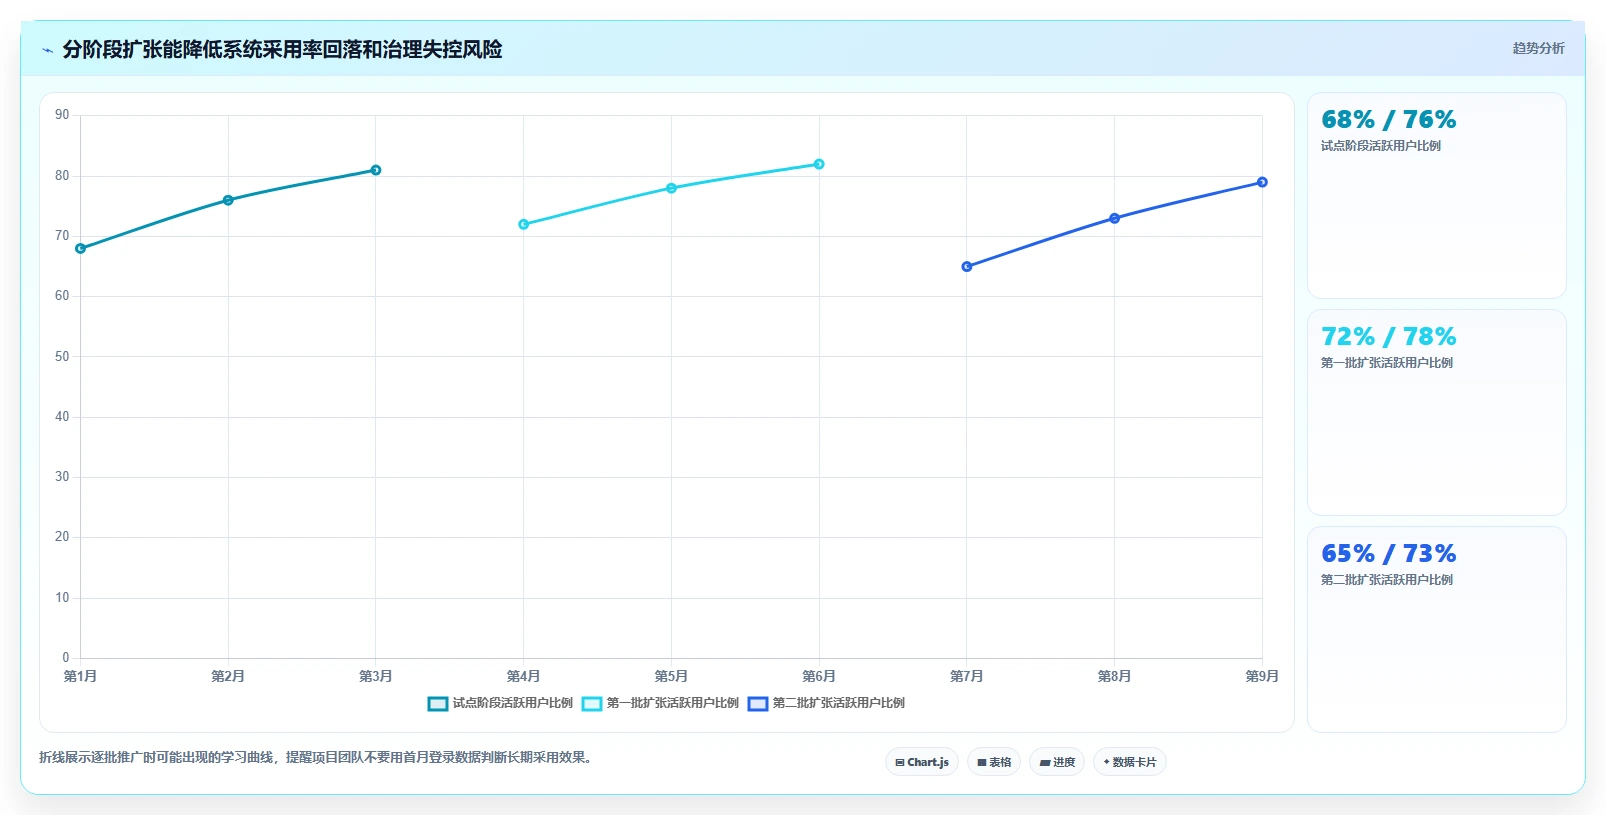Click the 第二批扩张活跃用户比例 card caption
The height and width of the screenshot is (815, 1606).
pos(1386,580)
